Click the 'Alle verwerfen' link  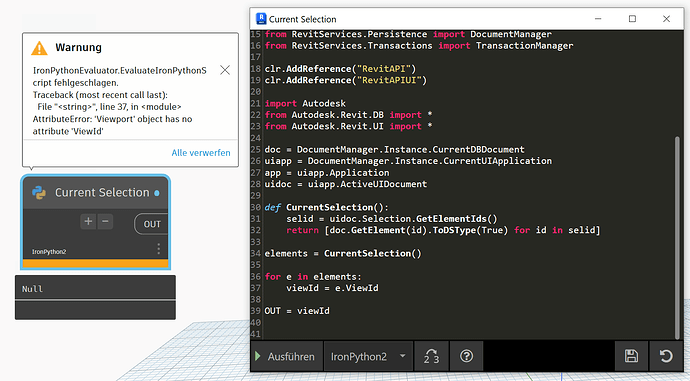click(201, 153)
